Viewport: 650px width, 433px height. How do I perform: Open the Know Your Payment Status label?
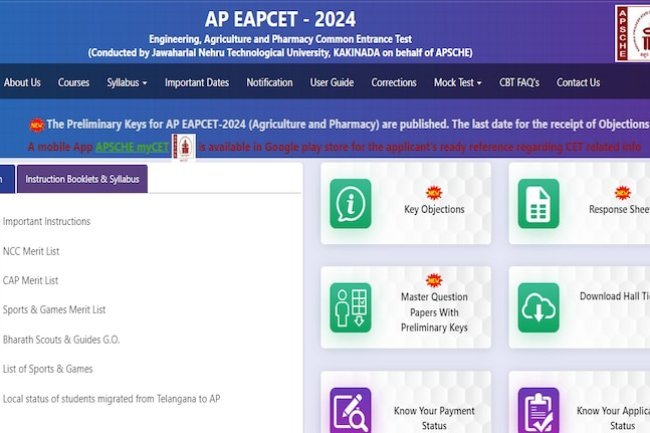pyautogui.click(x=434, y=418)
